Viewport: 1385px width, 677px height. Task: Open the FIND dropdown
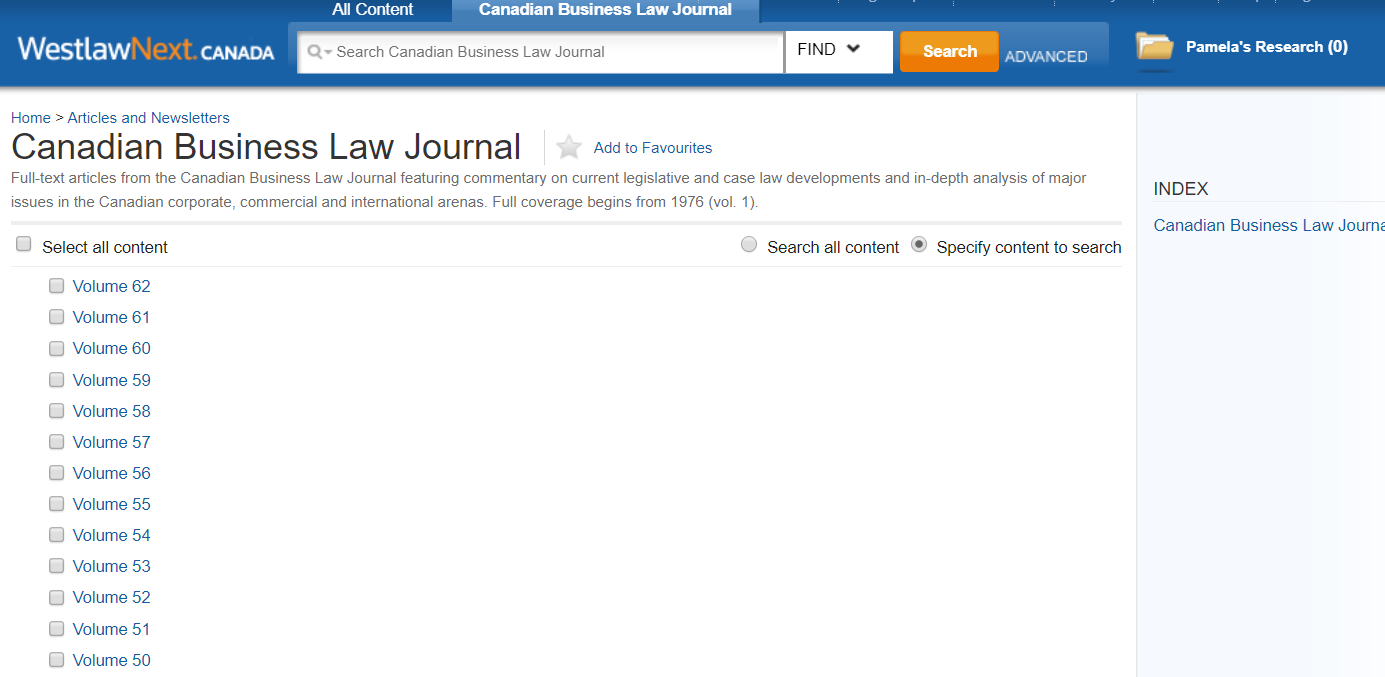pyautogui.click(x=839, y=52)
